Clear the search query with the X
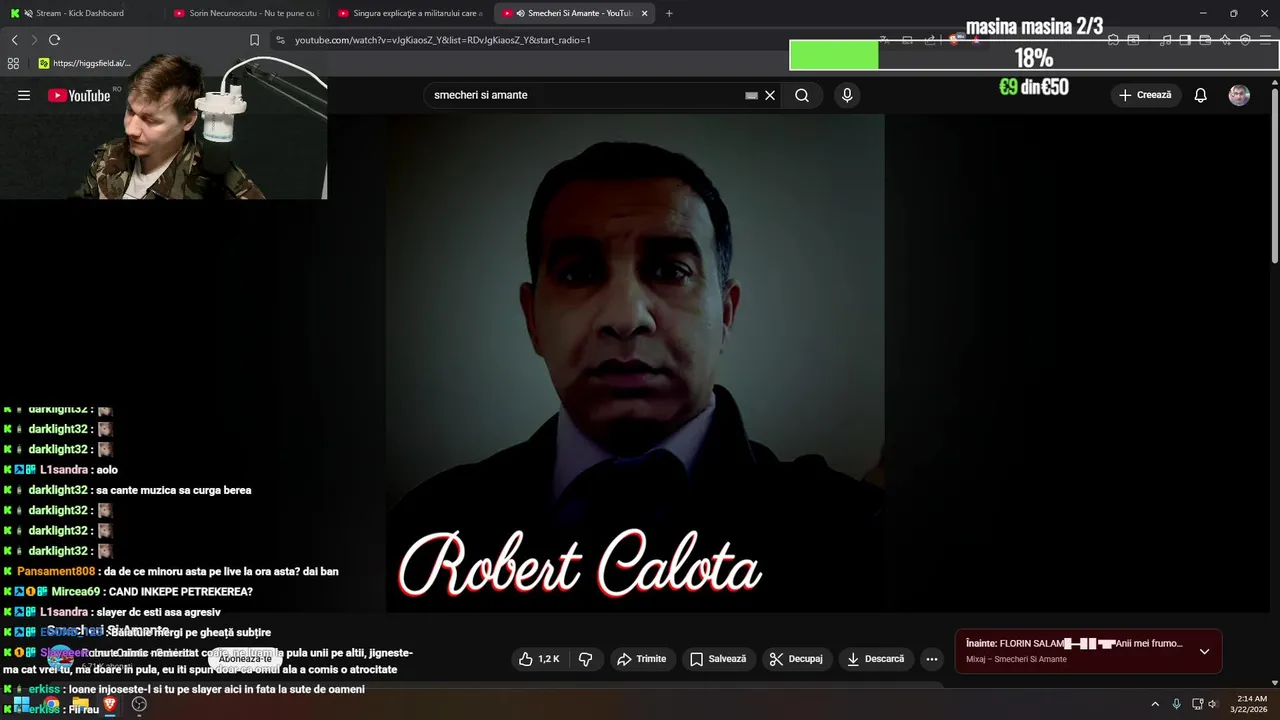This screenshot has width=1280, height=720. pyautogui.click(x=770, y=95)
